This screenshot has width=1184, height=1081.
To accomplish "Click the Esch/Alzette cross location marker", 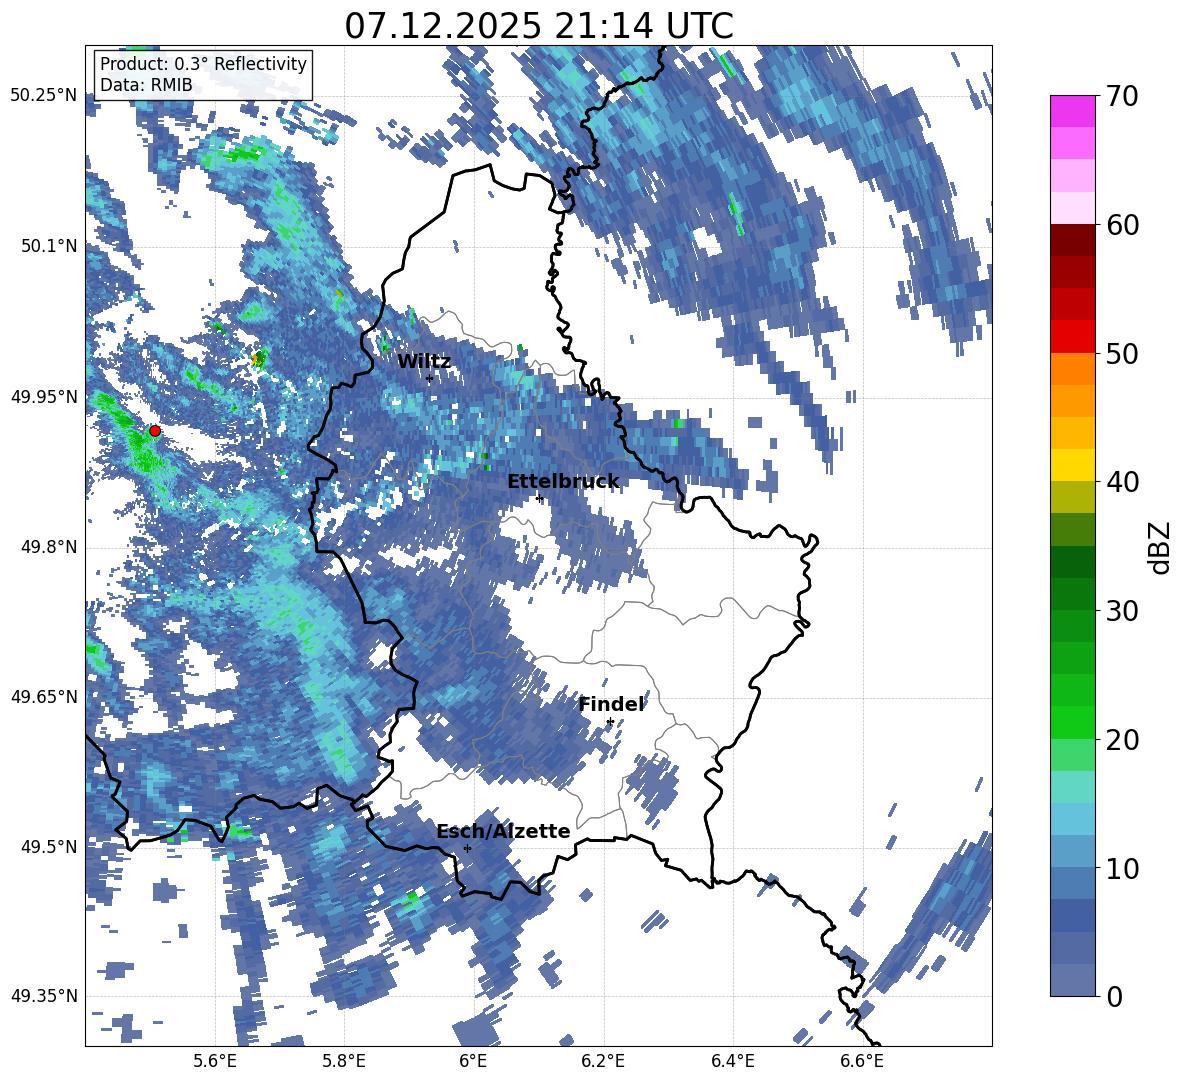I will (467, 848).
